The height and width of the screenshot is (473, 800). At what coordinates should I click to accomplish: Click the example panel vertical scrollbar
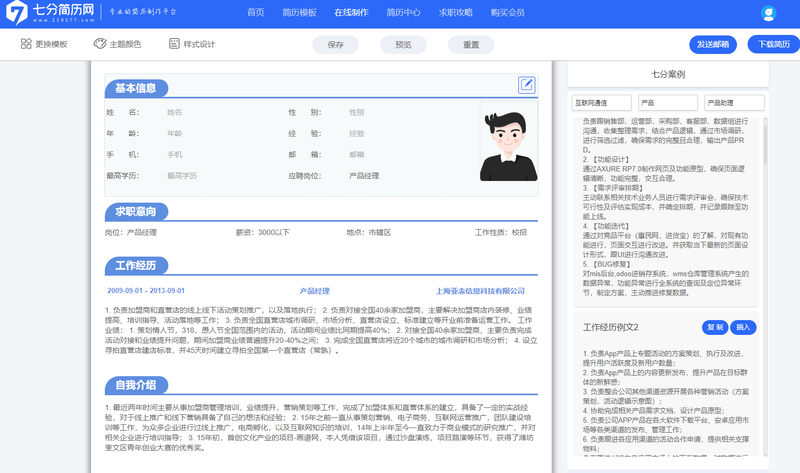765,141
